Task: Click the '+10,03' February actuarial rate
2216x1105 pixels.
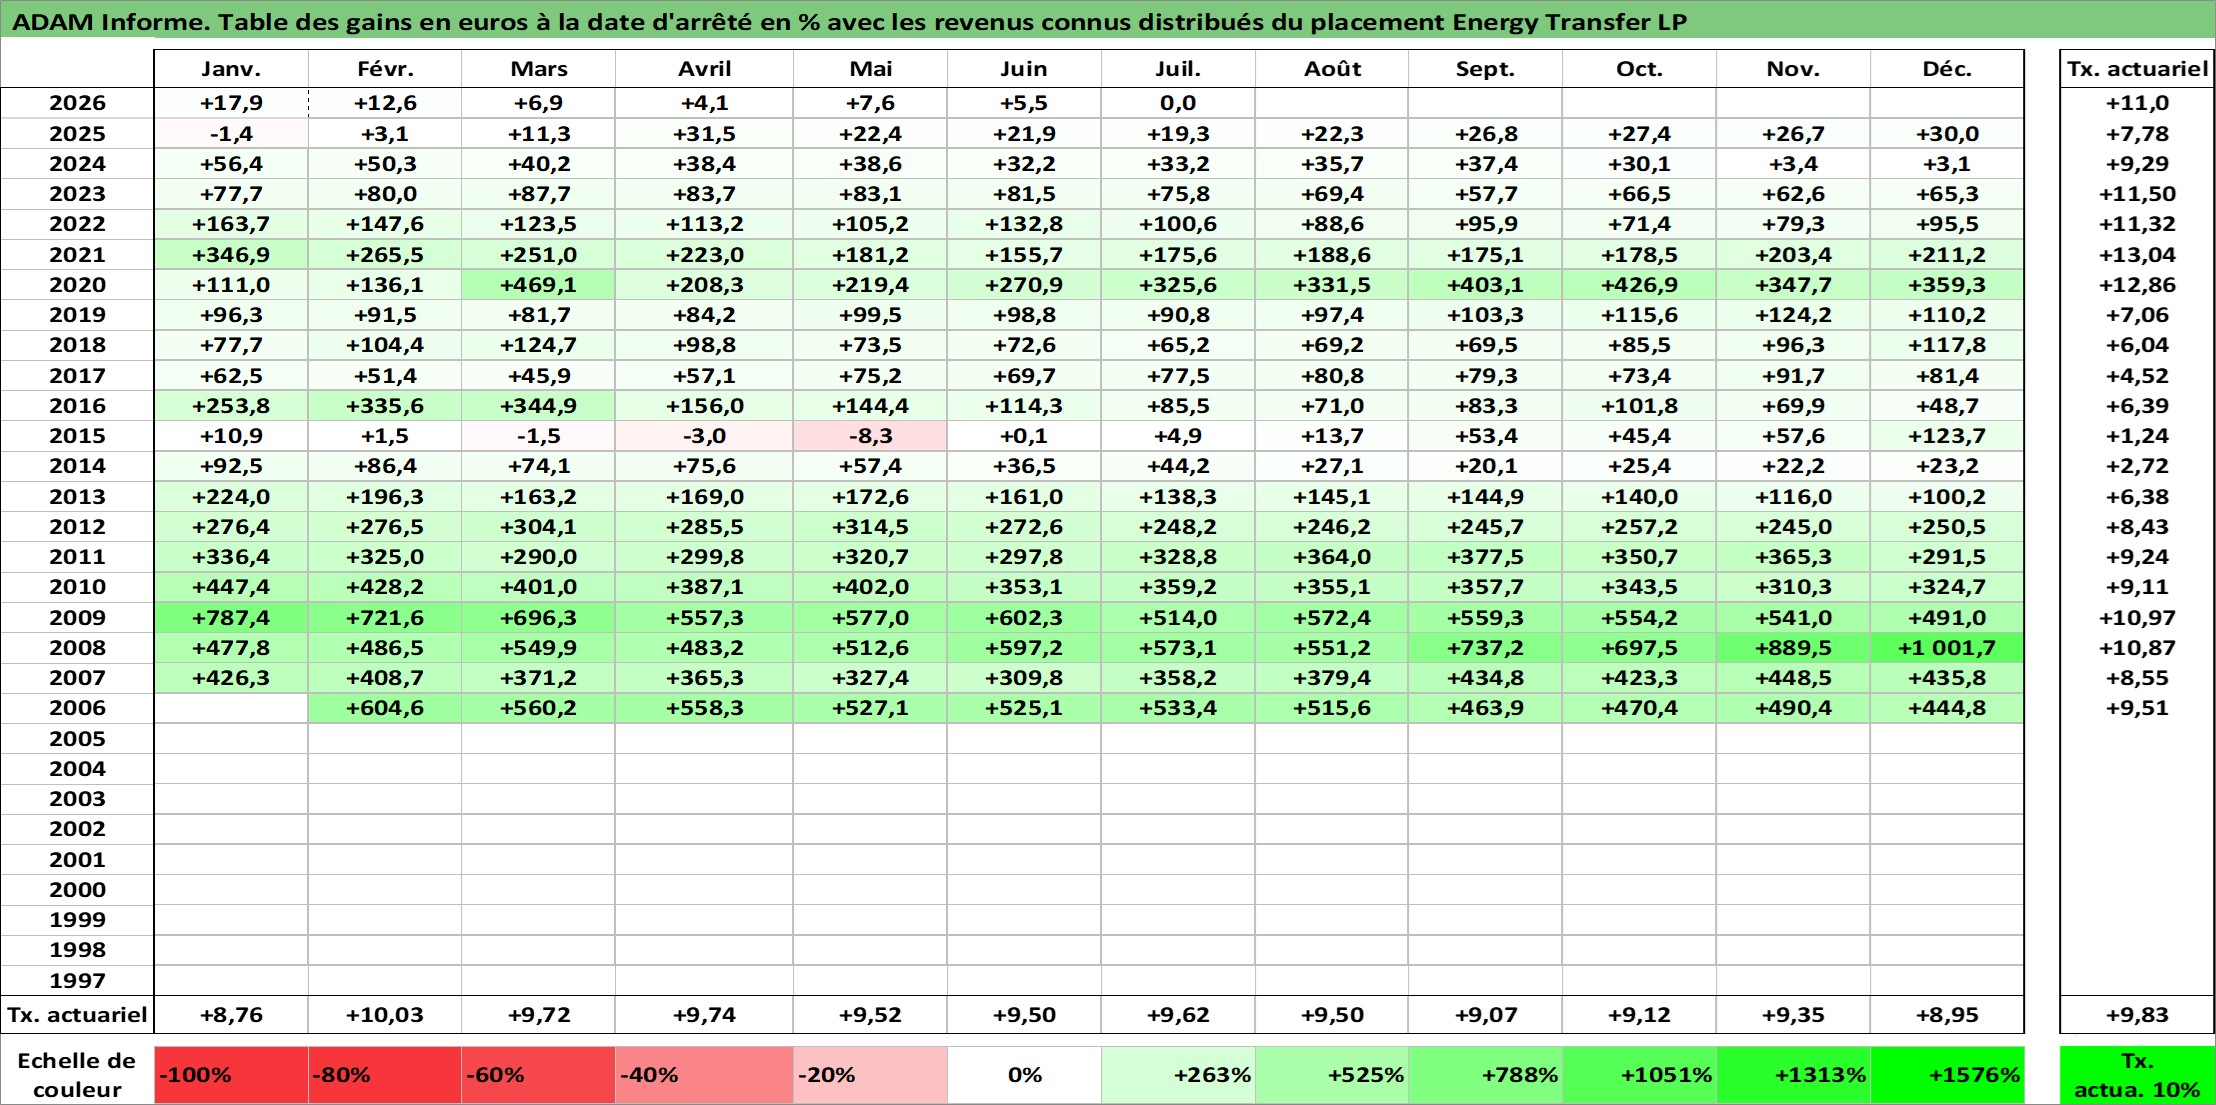Action: (x=385, y=1015)
